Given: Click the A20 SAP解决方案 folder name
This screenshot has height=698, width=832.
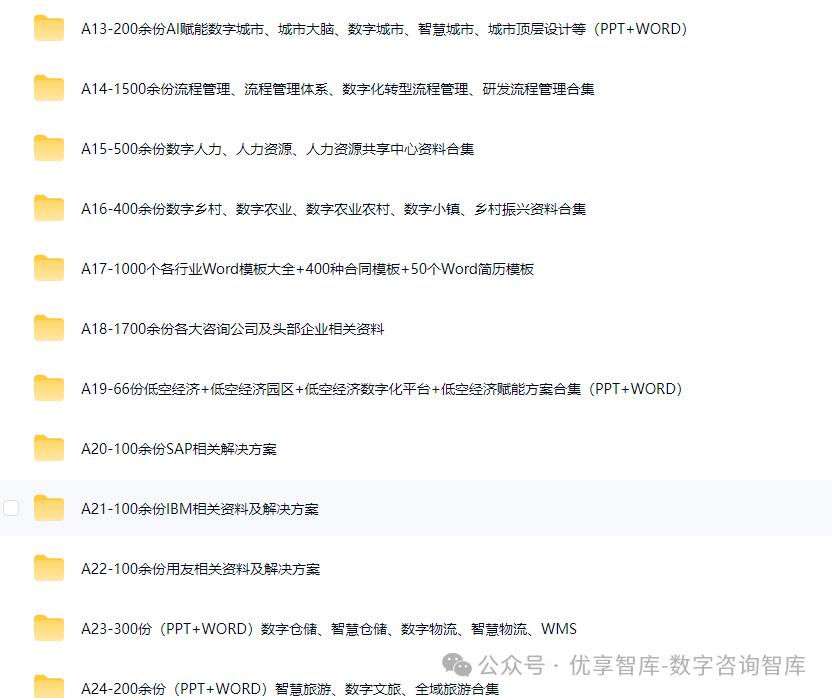Looking at the screenshot, I should [x=180, y=448].
